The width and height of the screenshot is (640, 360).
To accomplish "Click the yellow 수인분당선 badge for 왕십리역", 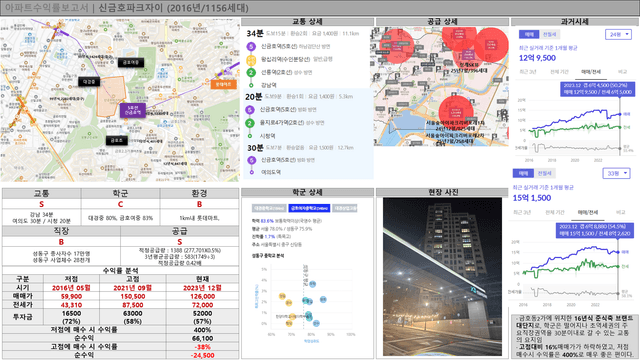I will tap(251, 60).
